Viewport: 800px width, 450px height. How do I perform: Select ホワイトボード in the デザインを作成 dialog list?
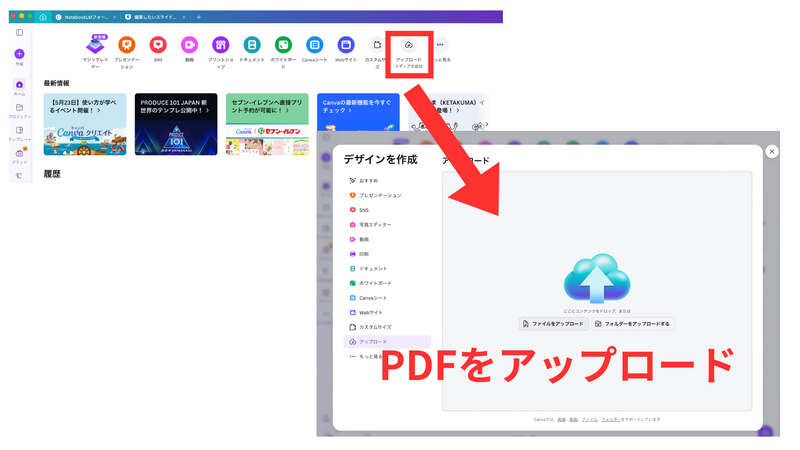[387, 283]
